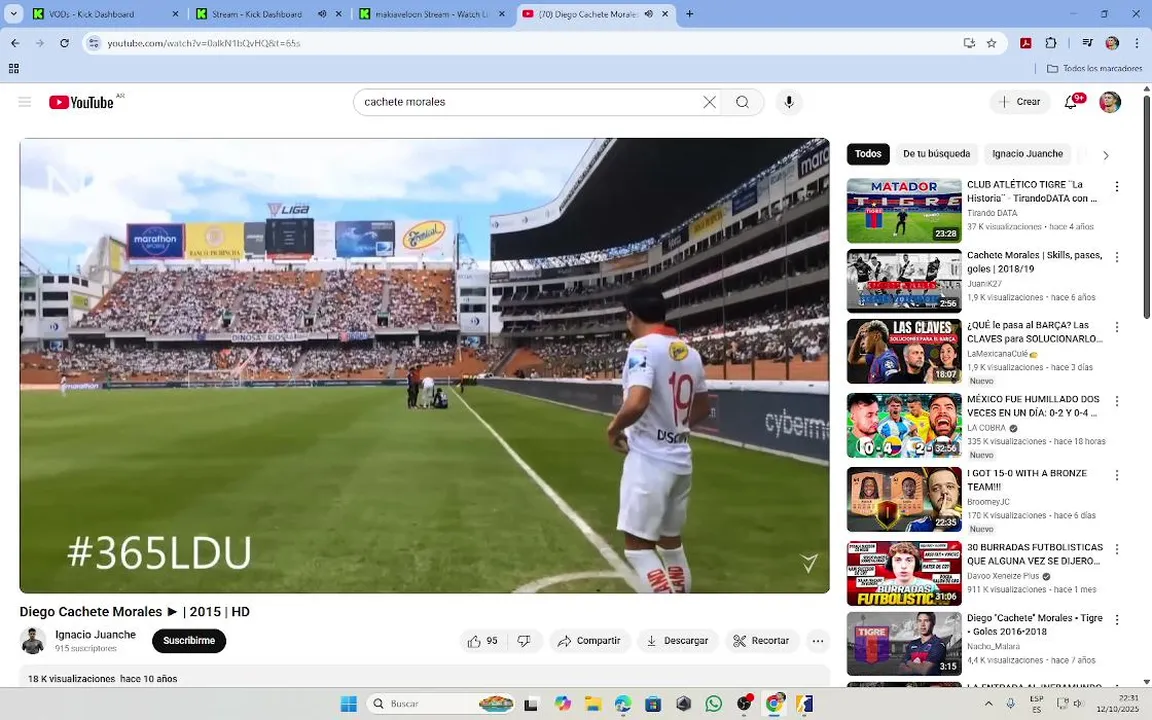Open OBS Studio from the taskbar
Image resolution: width=1152 pixels, height=720 pixels.
click(x=744, y=704)
